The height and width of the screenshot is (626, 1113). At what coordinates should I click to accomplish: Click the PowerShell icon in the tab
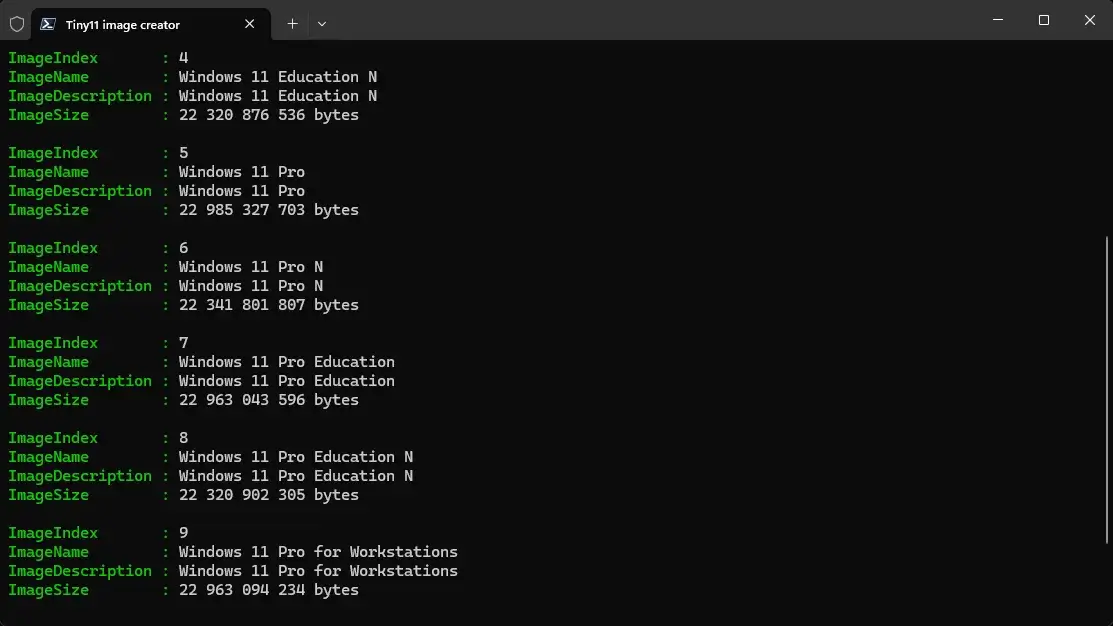[48, 24]
